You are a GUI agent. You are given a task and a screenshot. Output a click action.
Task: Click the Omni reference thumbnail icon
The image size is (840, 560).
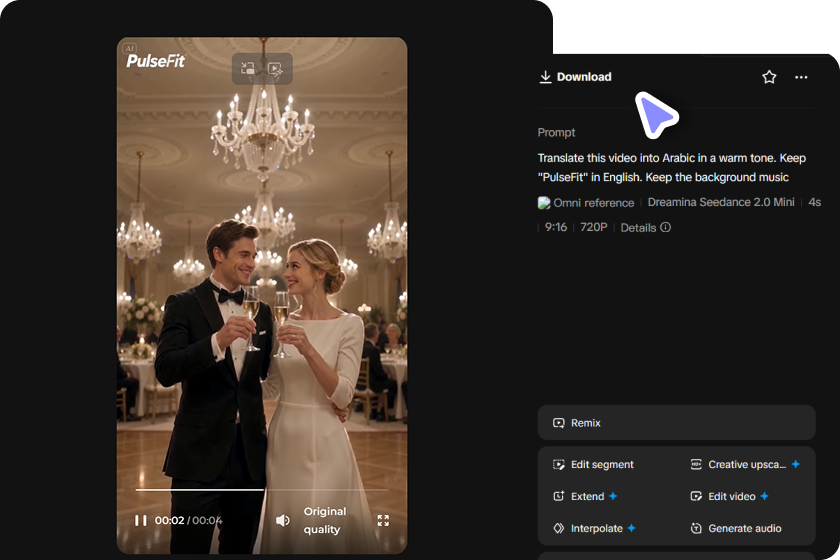[x=544, y=203]
